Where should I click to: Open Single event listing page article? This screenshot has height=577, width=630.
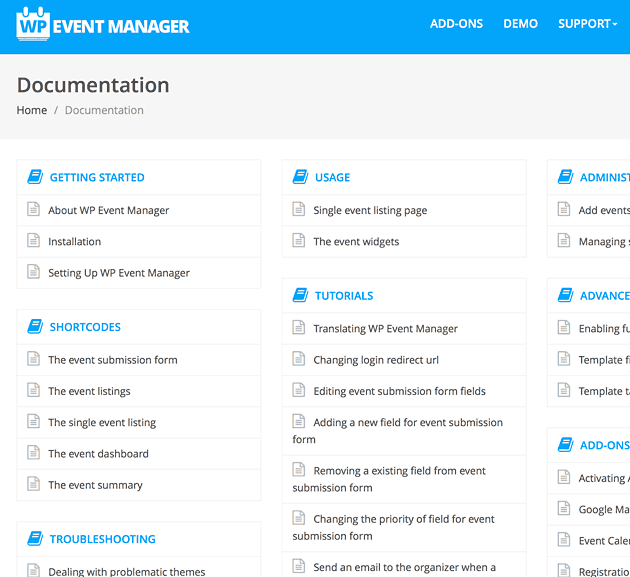click(x=370, y=210)
